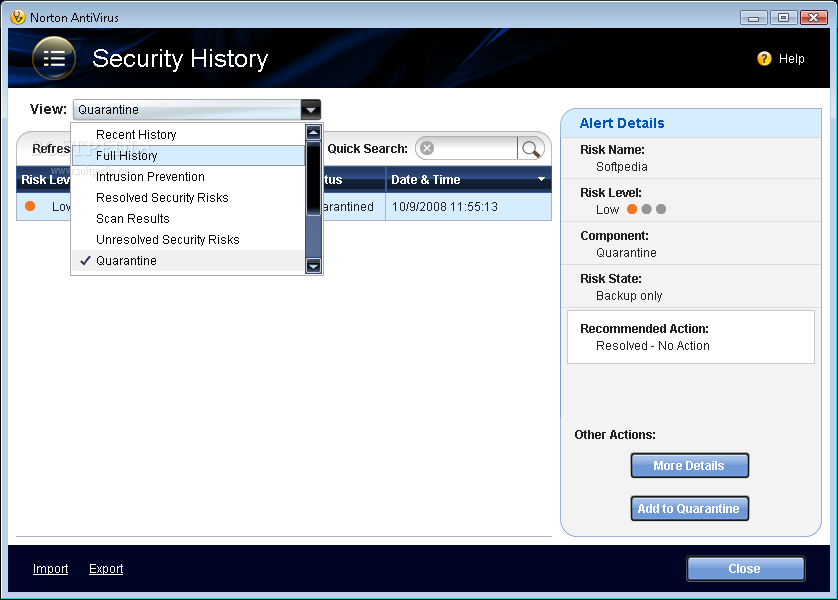Run search with the magnifying glass icon
This screenshot has height=600, width=838.
coord(531,149)
